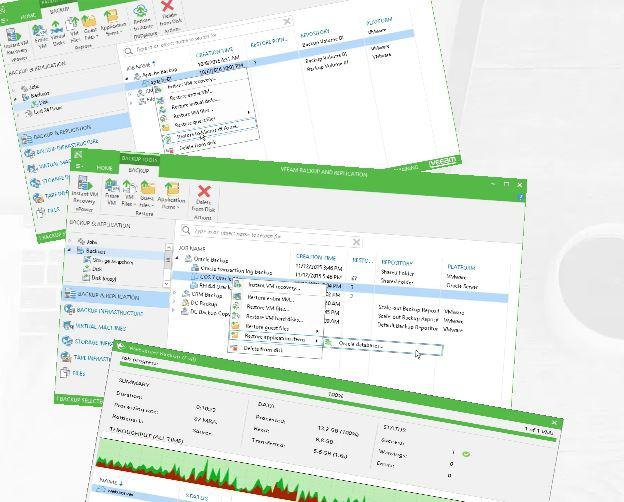624x502 pixels.
Task: Click Application Items icon in middle window
Action: 172,189
